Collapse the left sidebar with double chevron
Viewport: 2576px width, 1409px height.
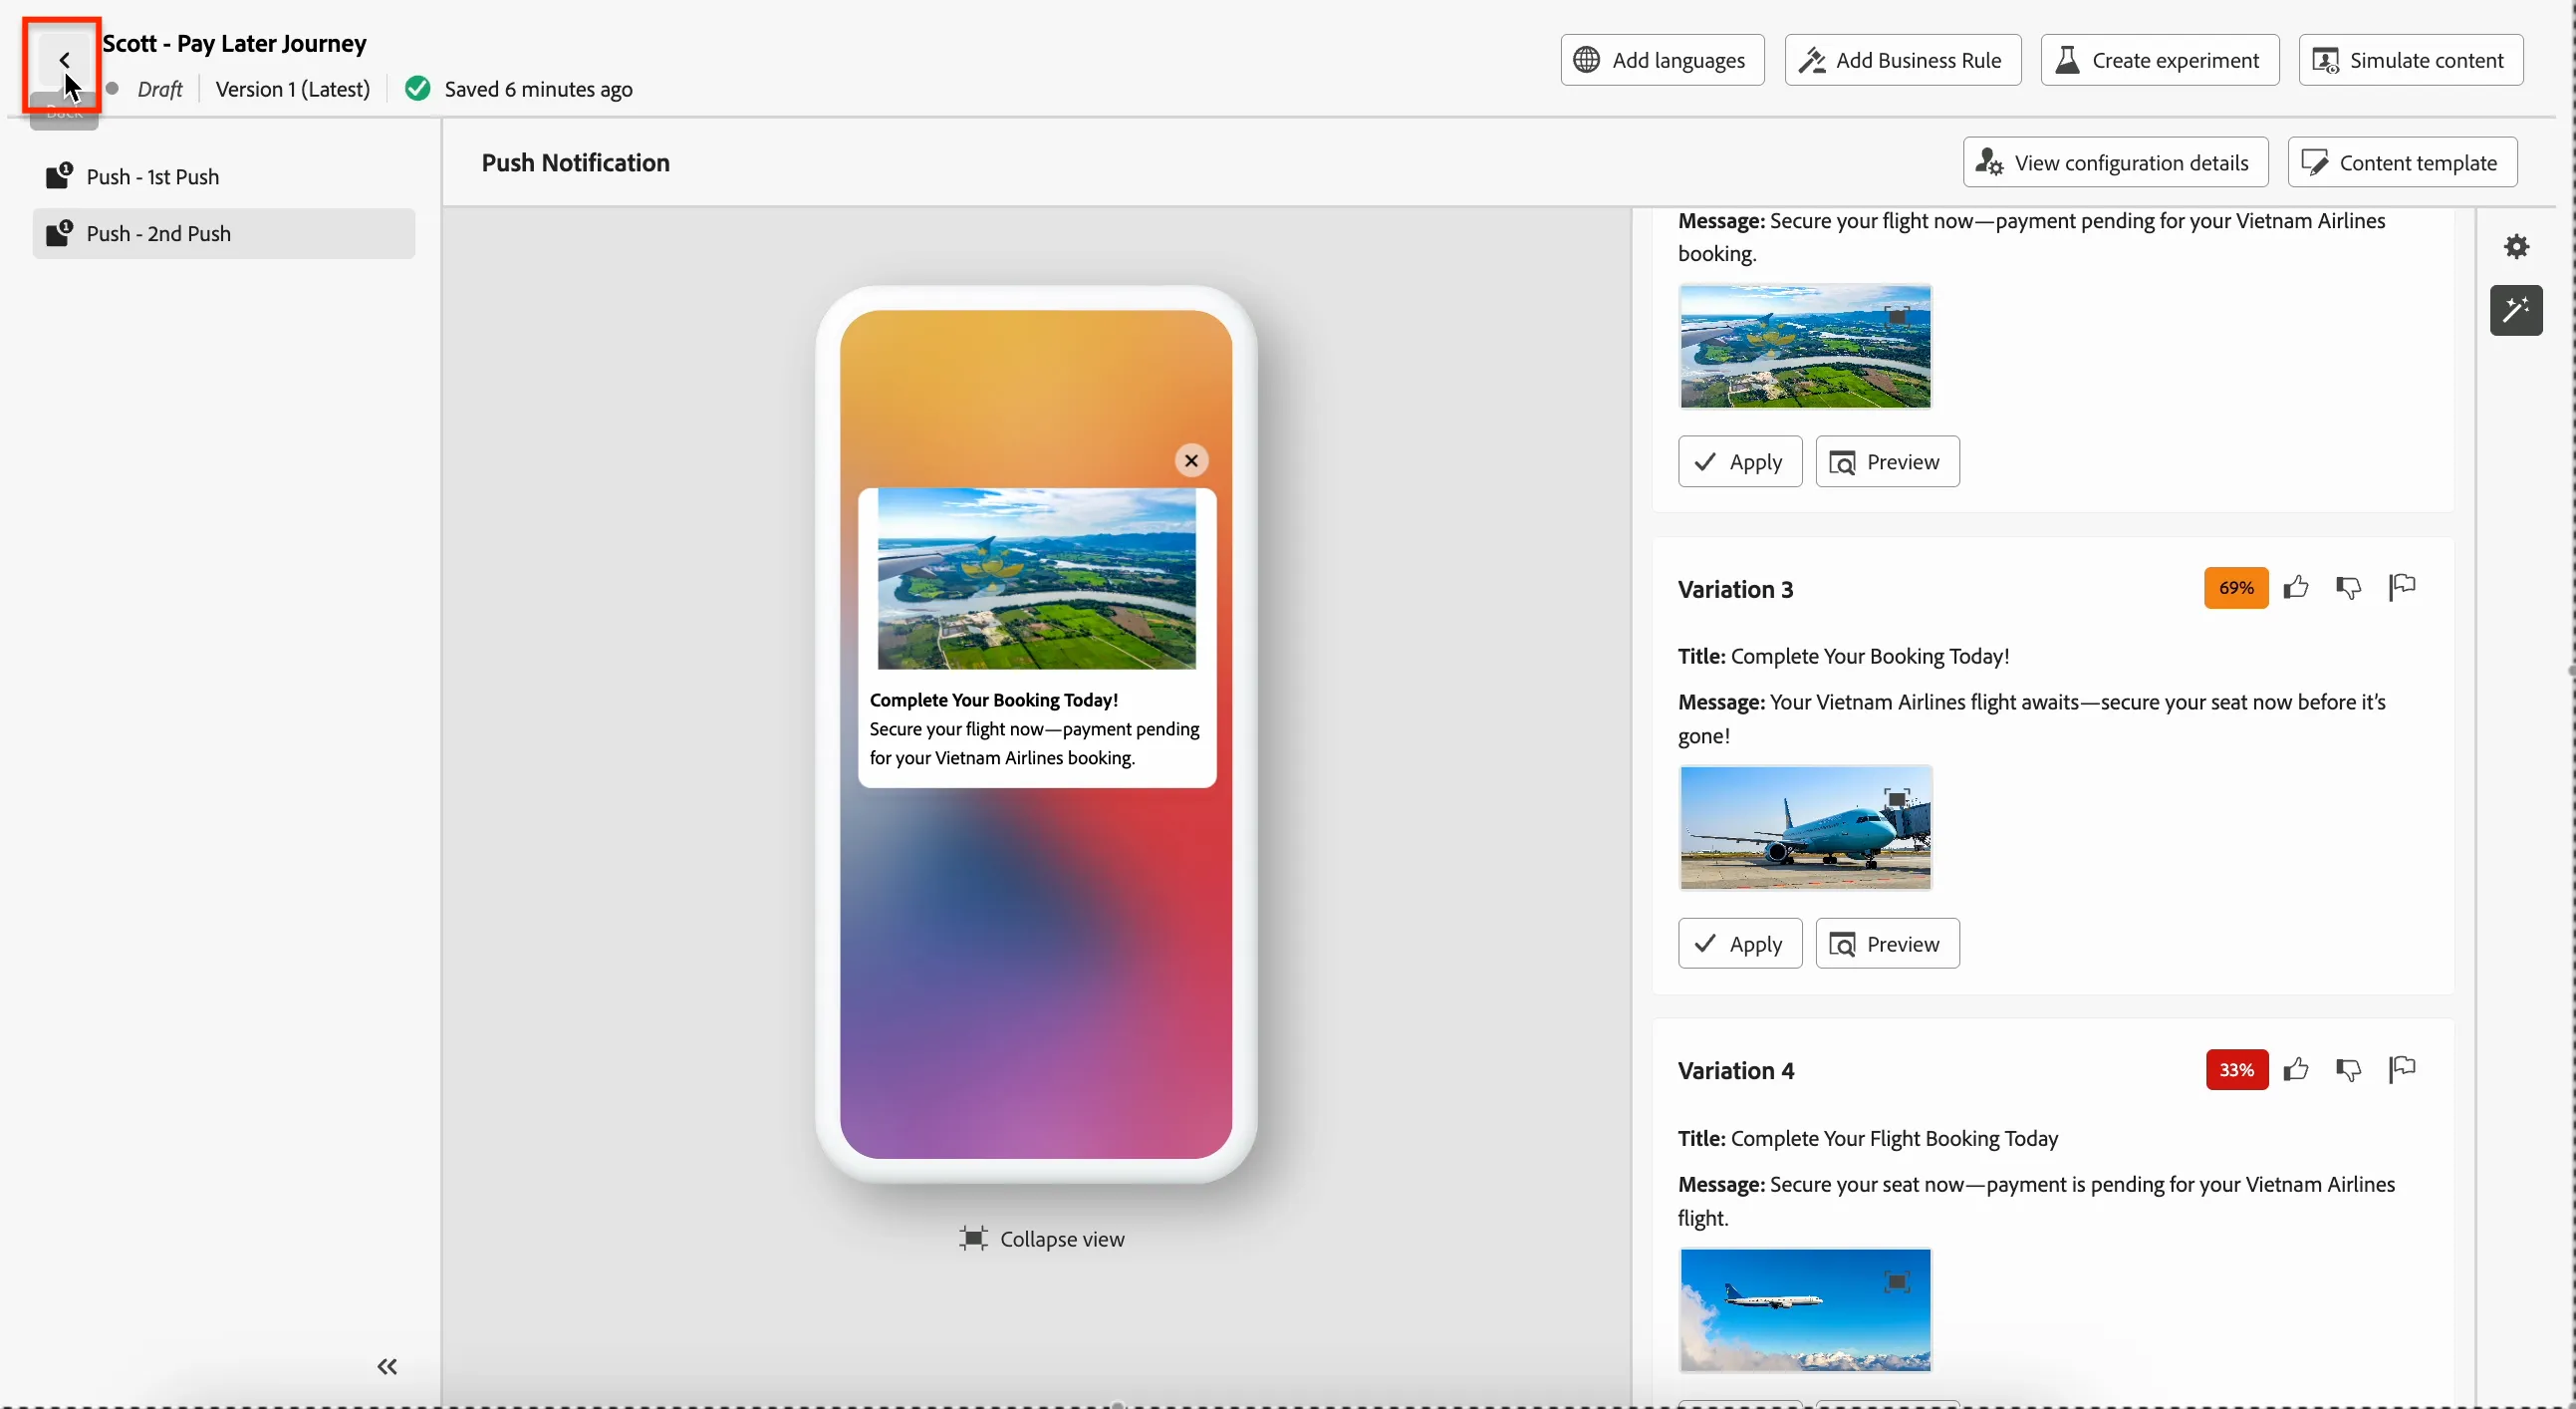(x=387, y=1366)
